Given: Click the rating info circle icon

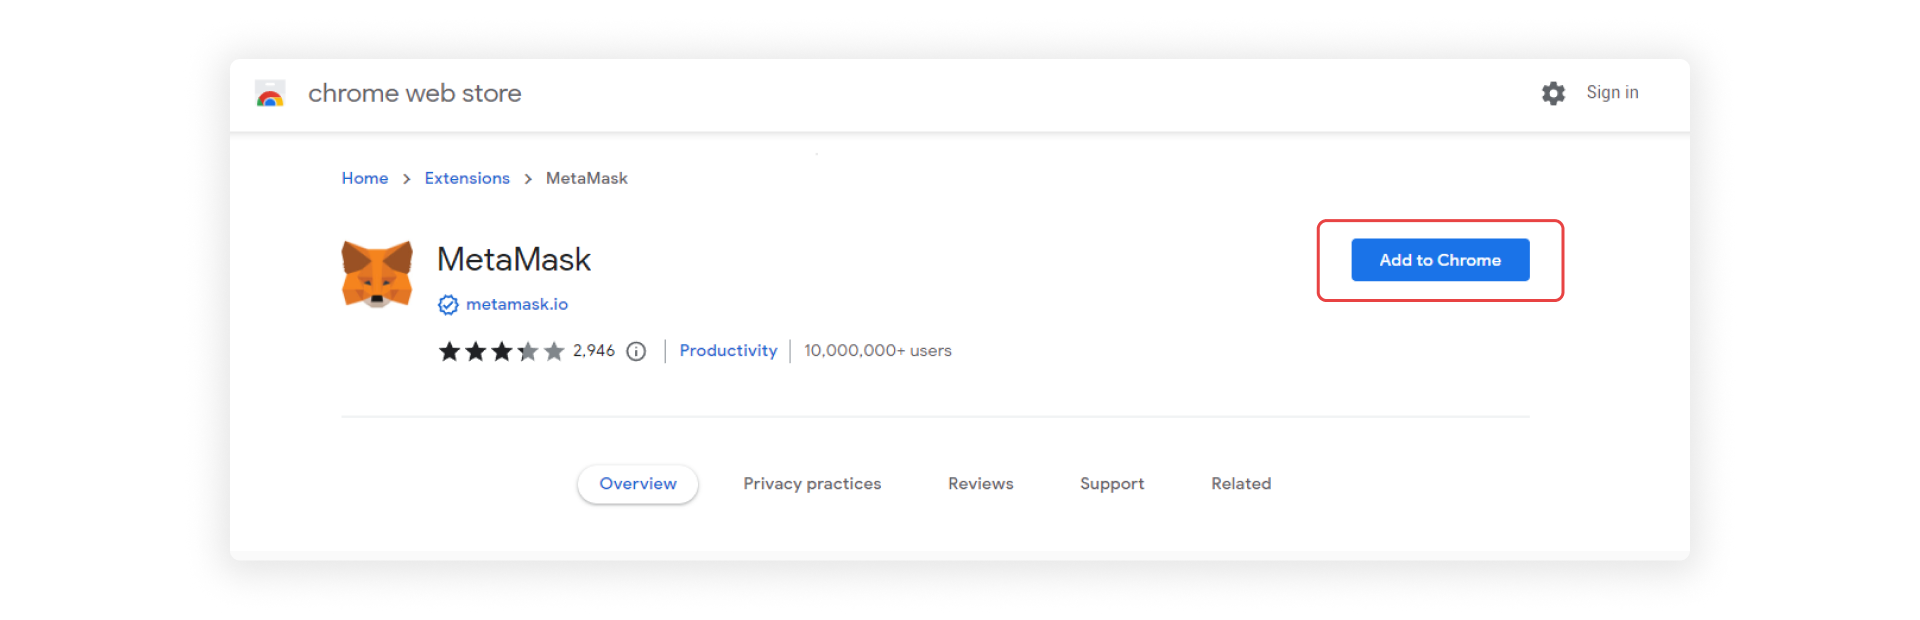Looking at the screenshot, I should [x=636, y=351].
